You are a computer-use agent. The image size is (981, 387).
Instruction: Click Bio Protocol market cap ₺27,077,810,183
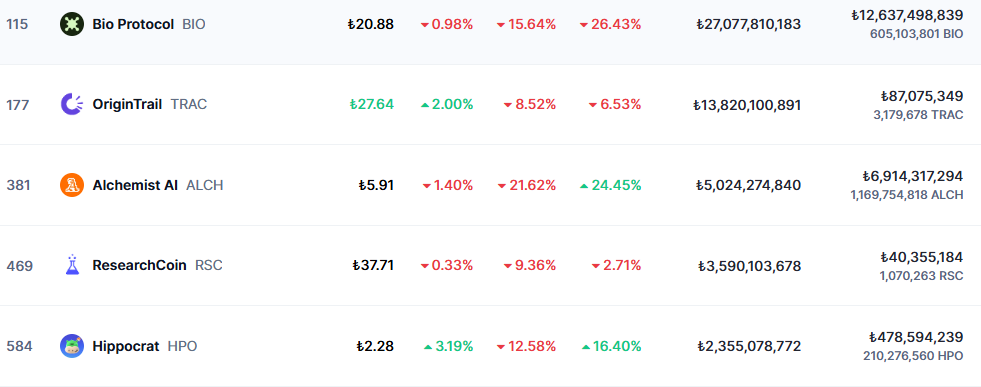[748, 24]
